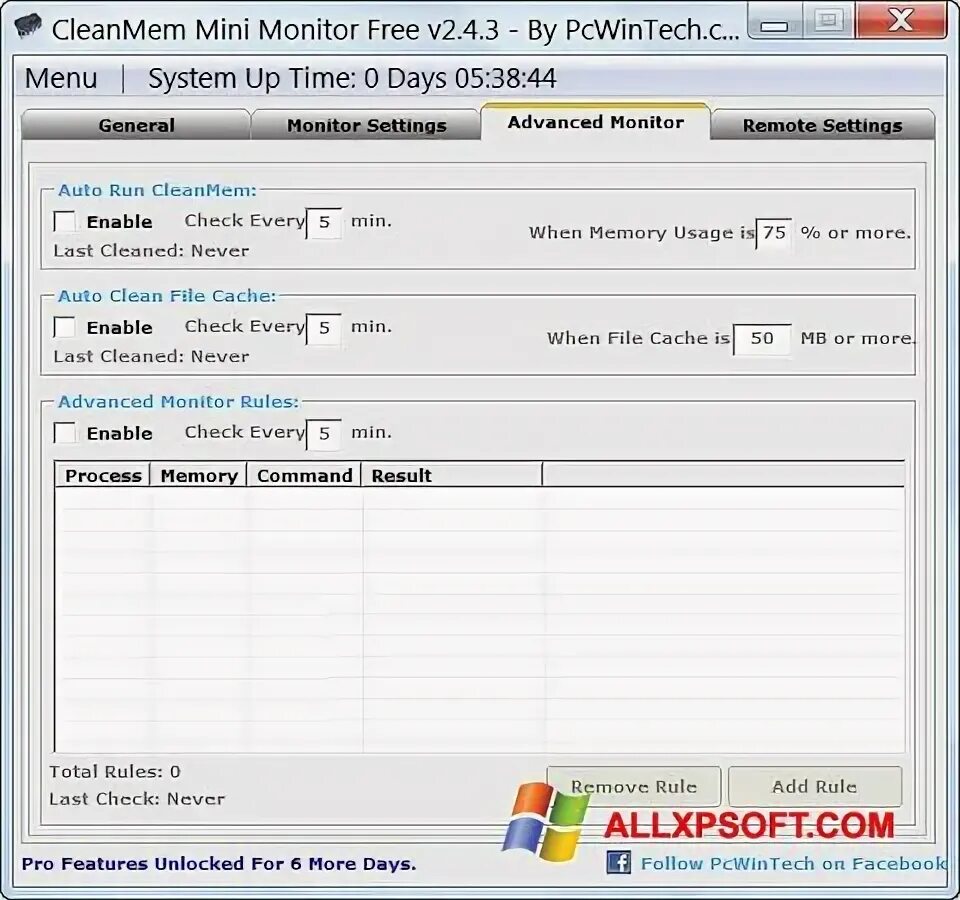The height and width of the screenshot is (900, 960).
Task: Enable Auto Clean File Cache checkbox
Action: tap(64, 327)
